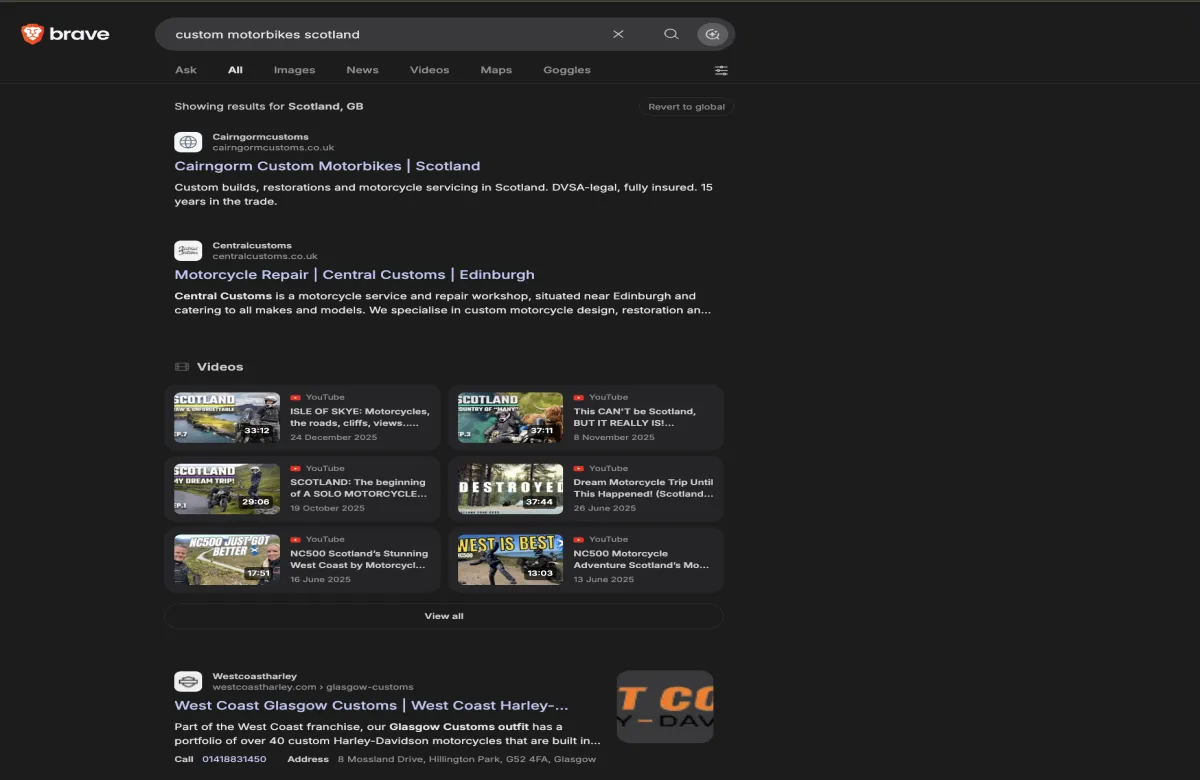The image size is (1200, 780).
Task: Click the phone number 01418831450
Action: 234,760
